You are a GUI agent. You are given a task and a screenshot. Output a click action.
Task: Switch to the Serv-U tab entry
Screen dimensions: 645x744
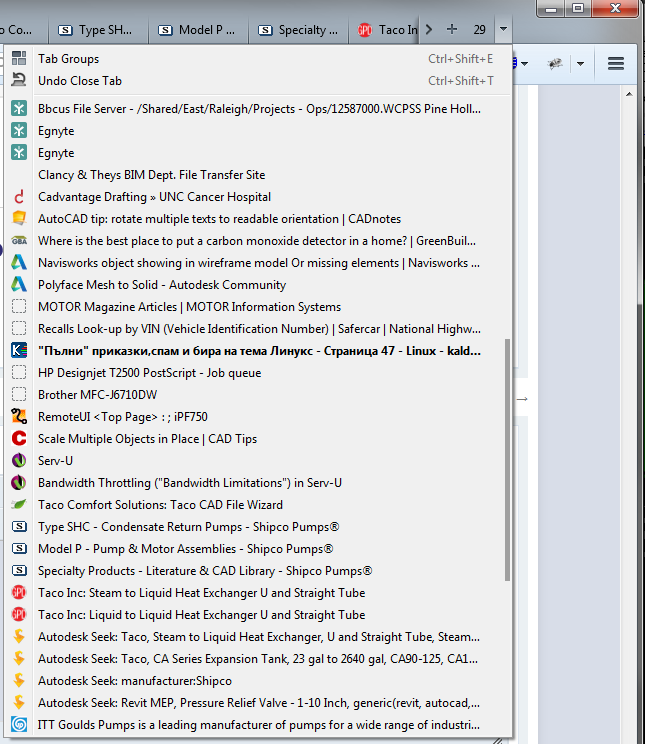258,461
